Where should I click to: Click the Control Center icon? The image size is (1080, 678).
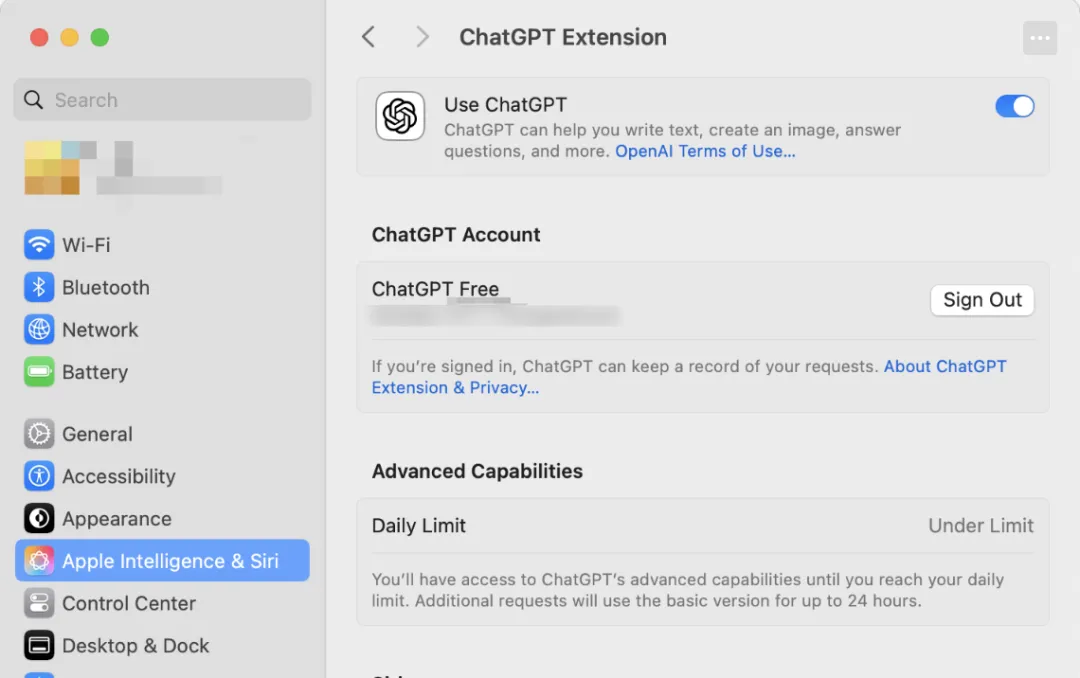click(39, 603)
